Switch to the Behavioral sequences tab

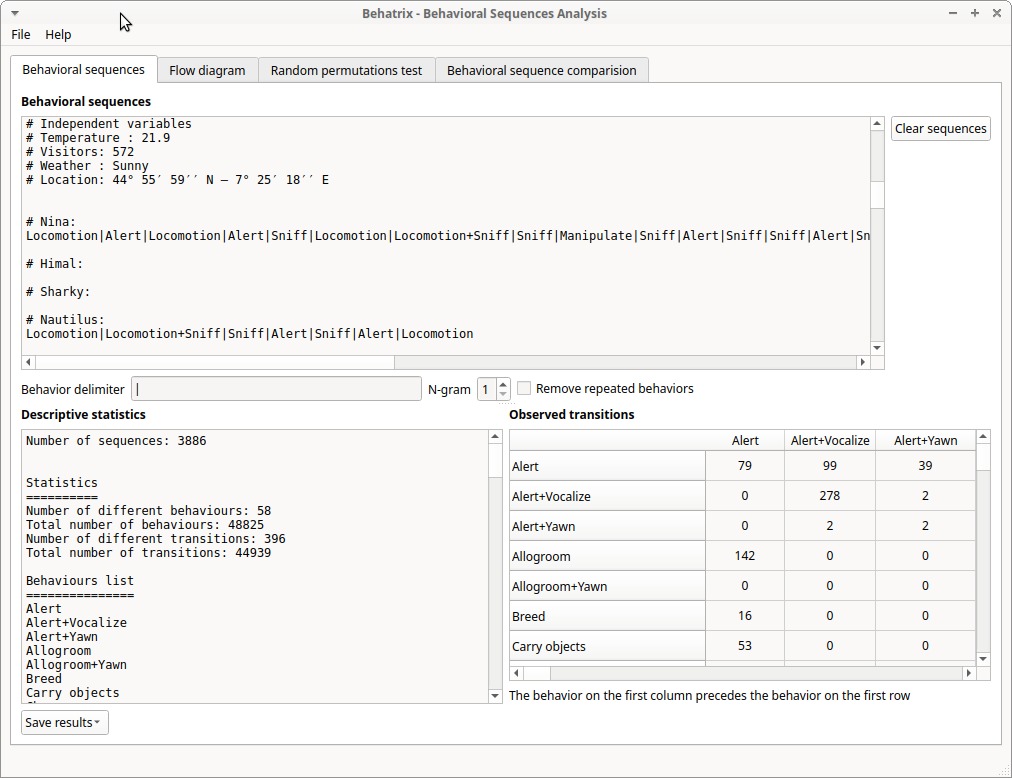tap(83, 70)
